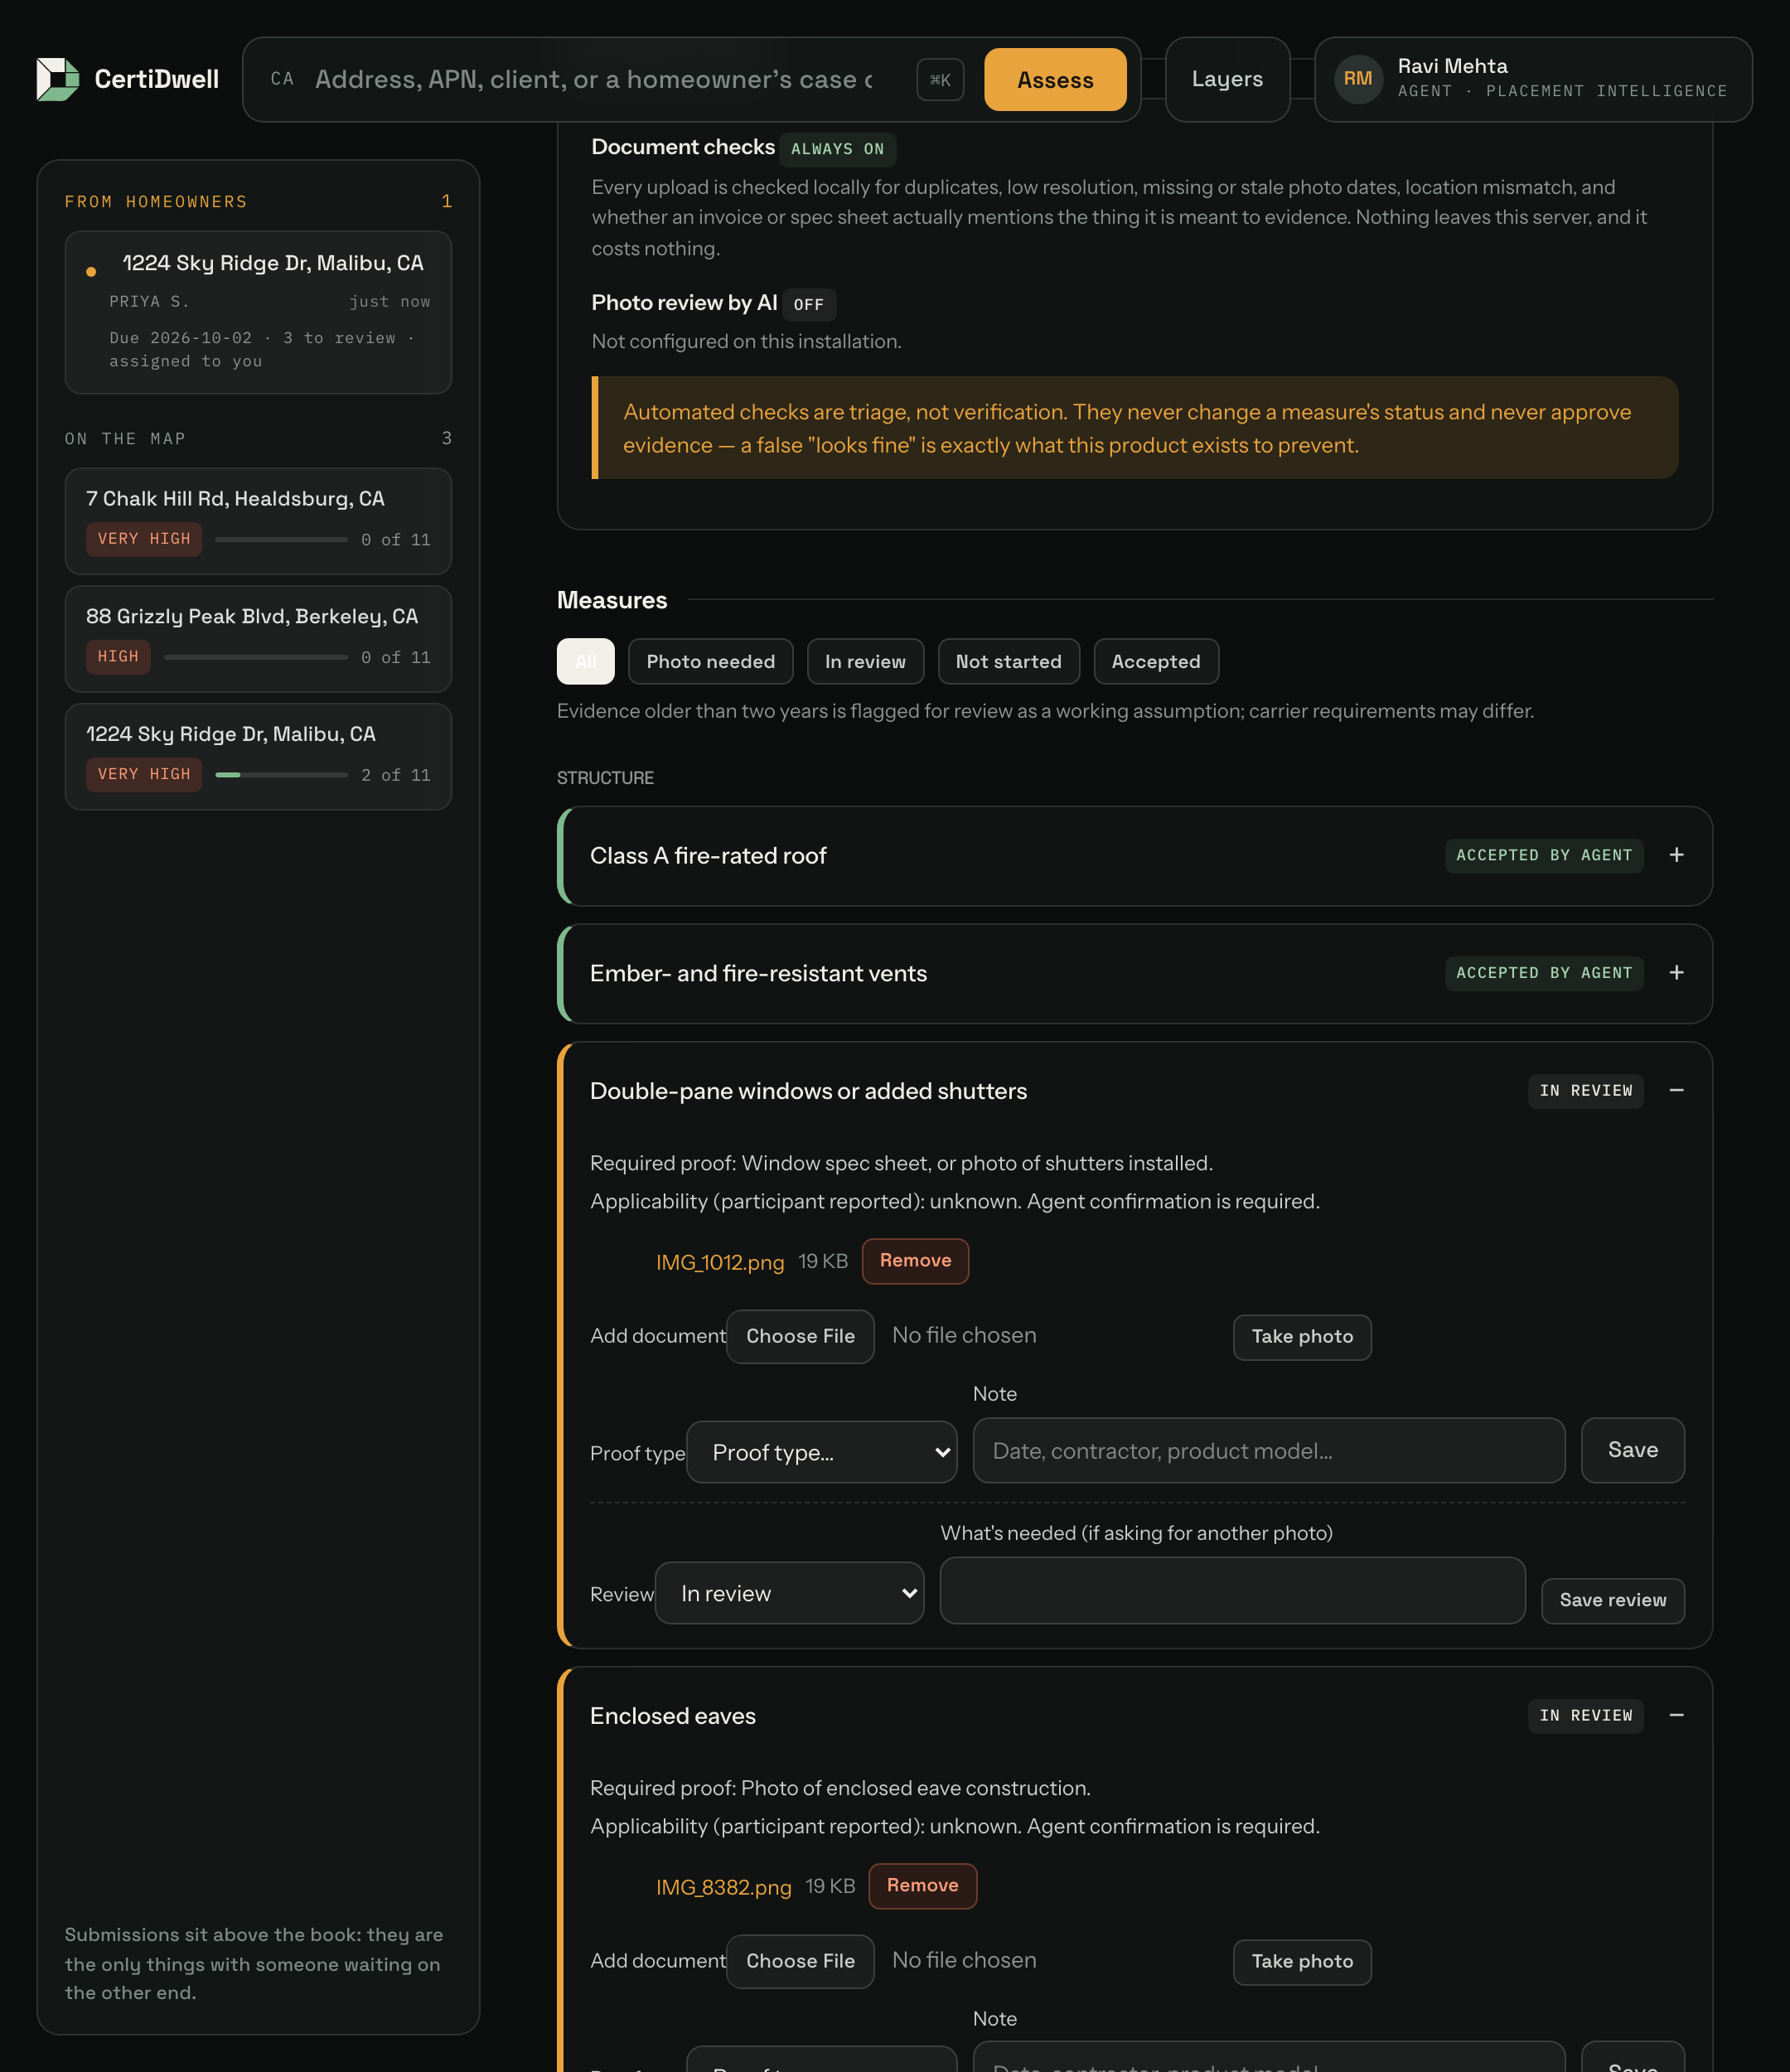Image resolution: width=1790 pixels, height=2072 pixels.
Task: Take photo for Double-pane windows
Action: click(1302, 1337)
